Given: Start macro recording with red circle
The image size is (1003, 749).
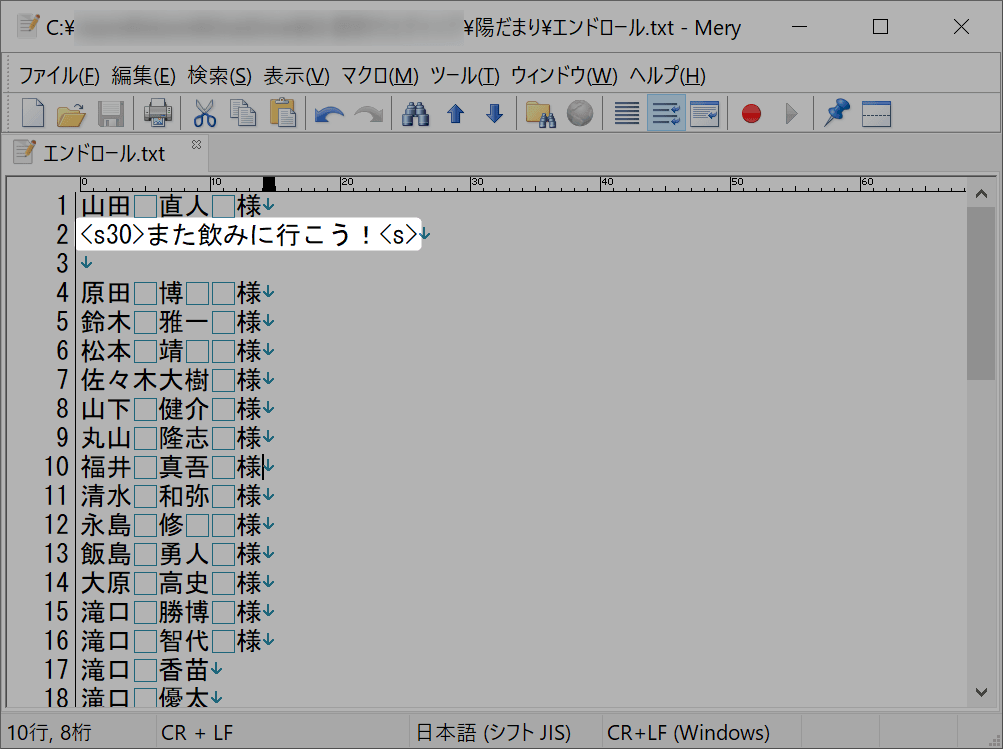Looking at the screenshot, I should [751, 114].
